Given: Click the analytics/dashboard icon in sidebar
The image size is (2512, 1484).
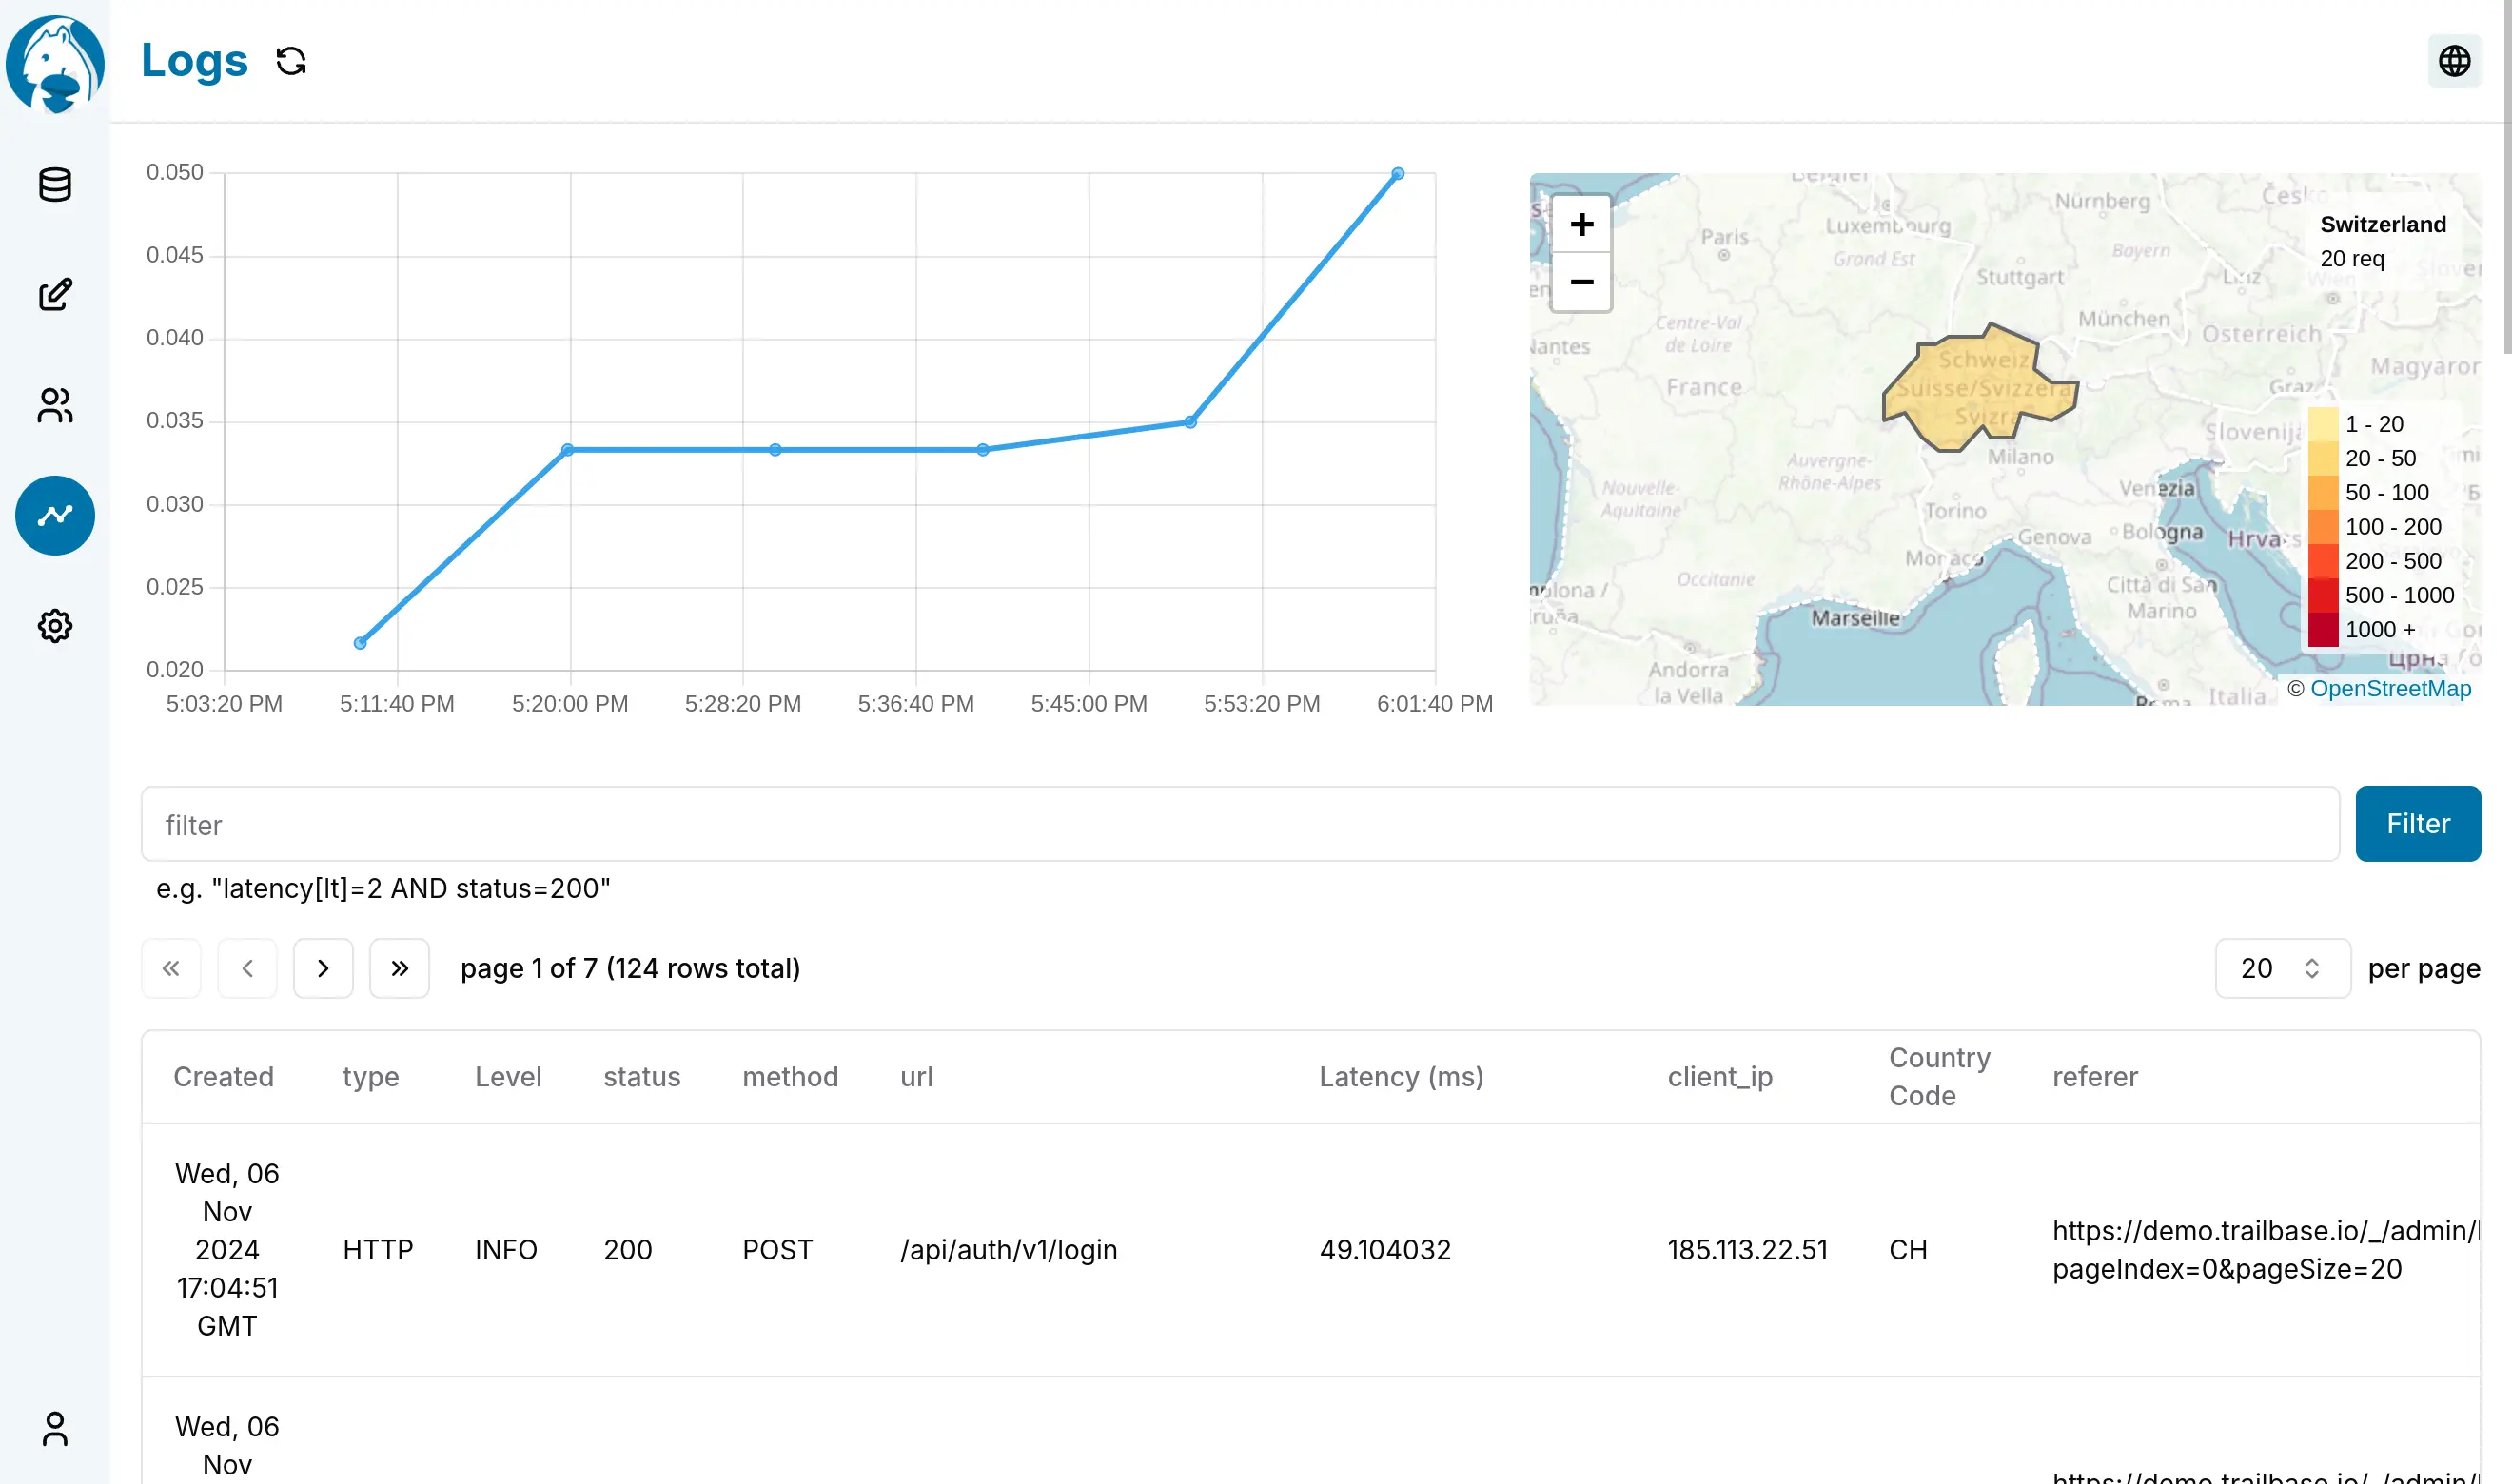Looking at the screenshot, I should [x=53, y=514].
